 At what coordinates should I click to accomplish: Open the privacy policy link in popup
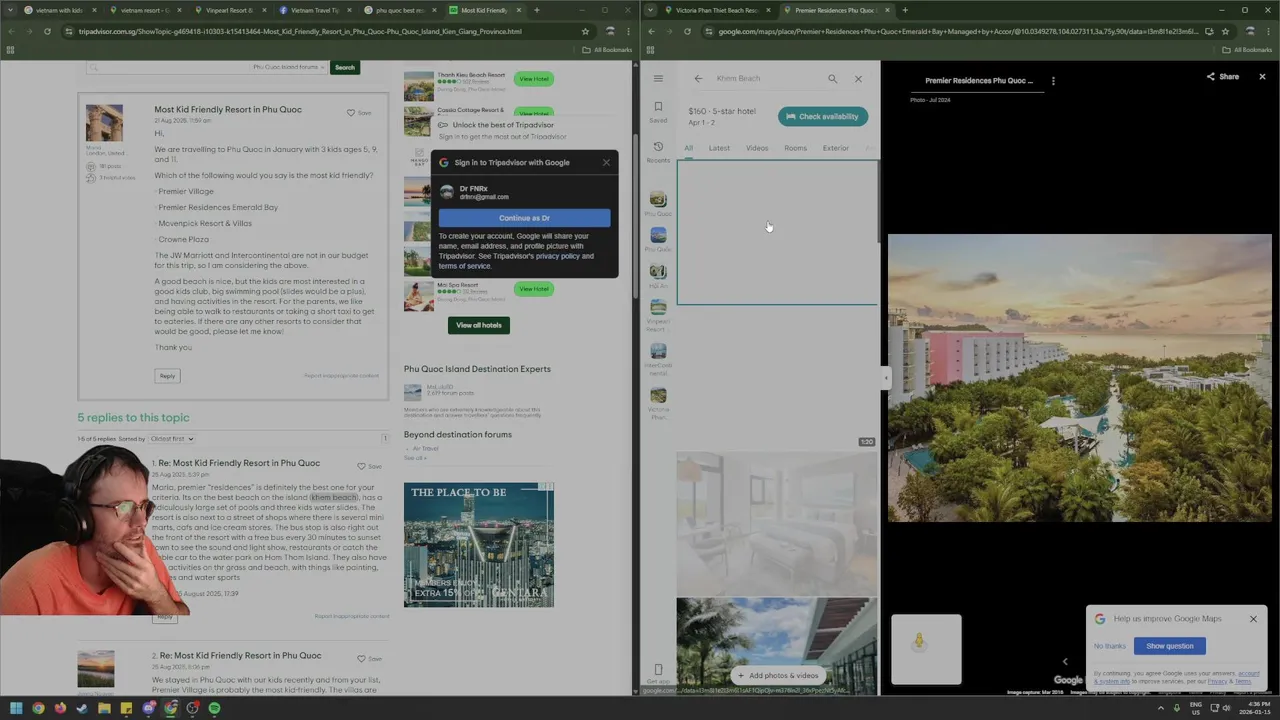pos(557,256)
